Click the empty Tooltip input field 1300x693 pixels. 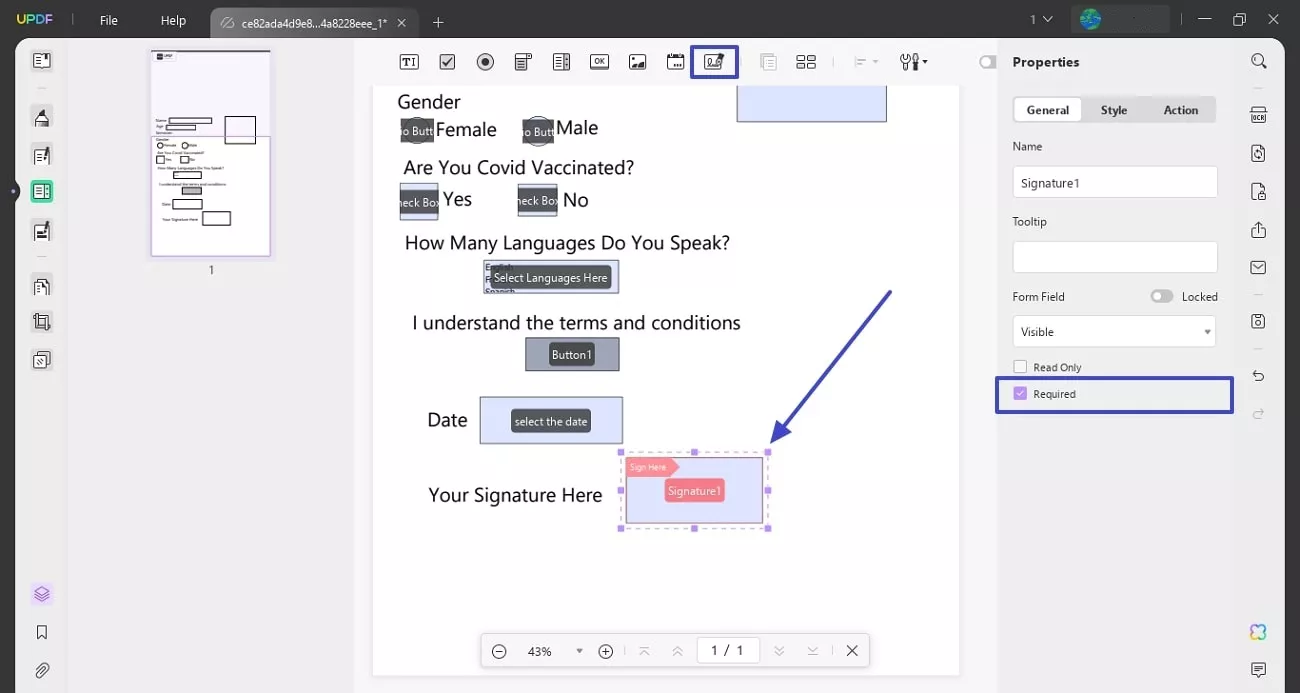1114,257
